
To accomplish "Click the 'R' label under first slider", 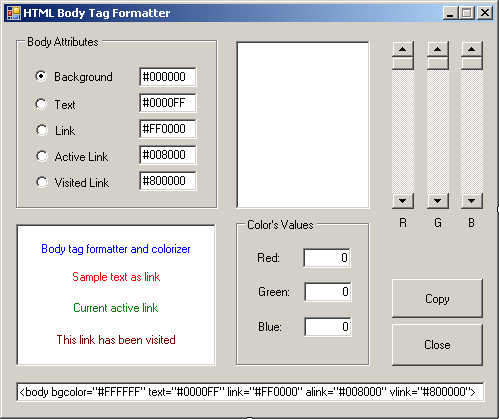I will tap(403, 223).
